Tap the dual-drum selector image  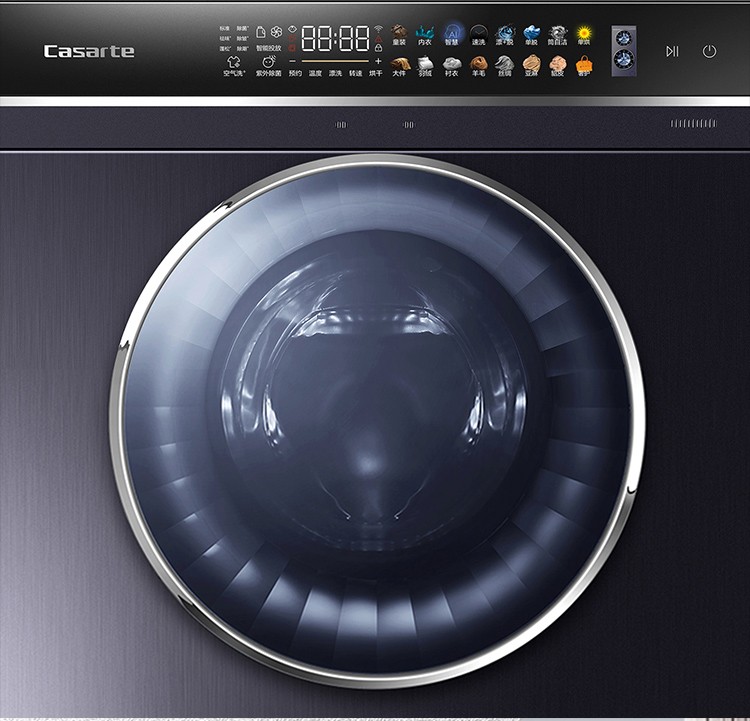[624, 49]
